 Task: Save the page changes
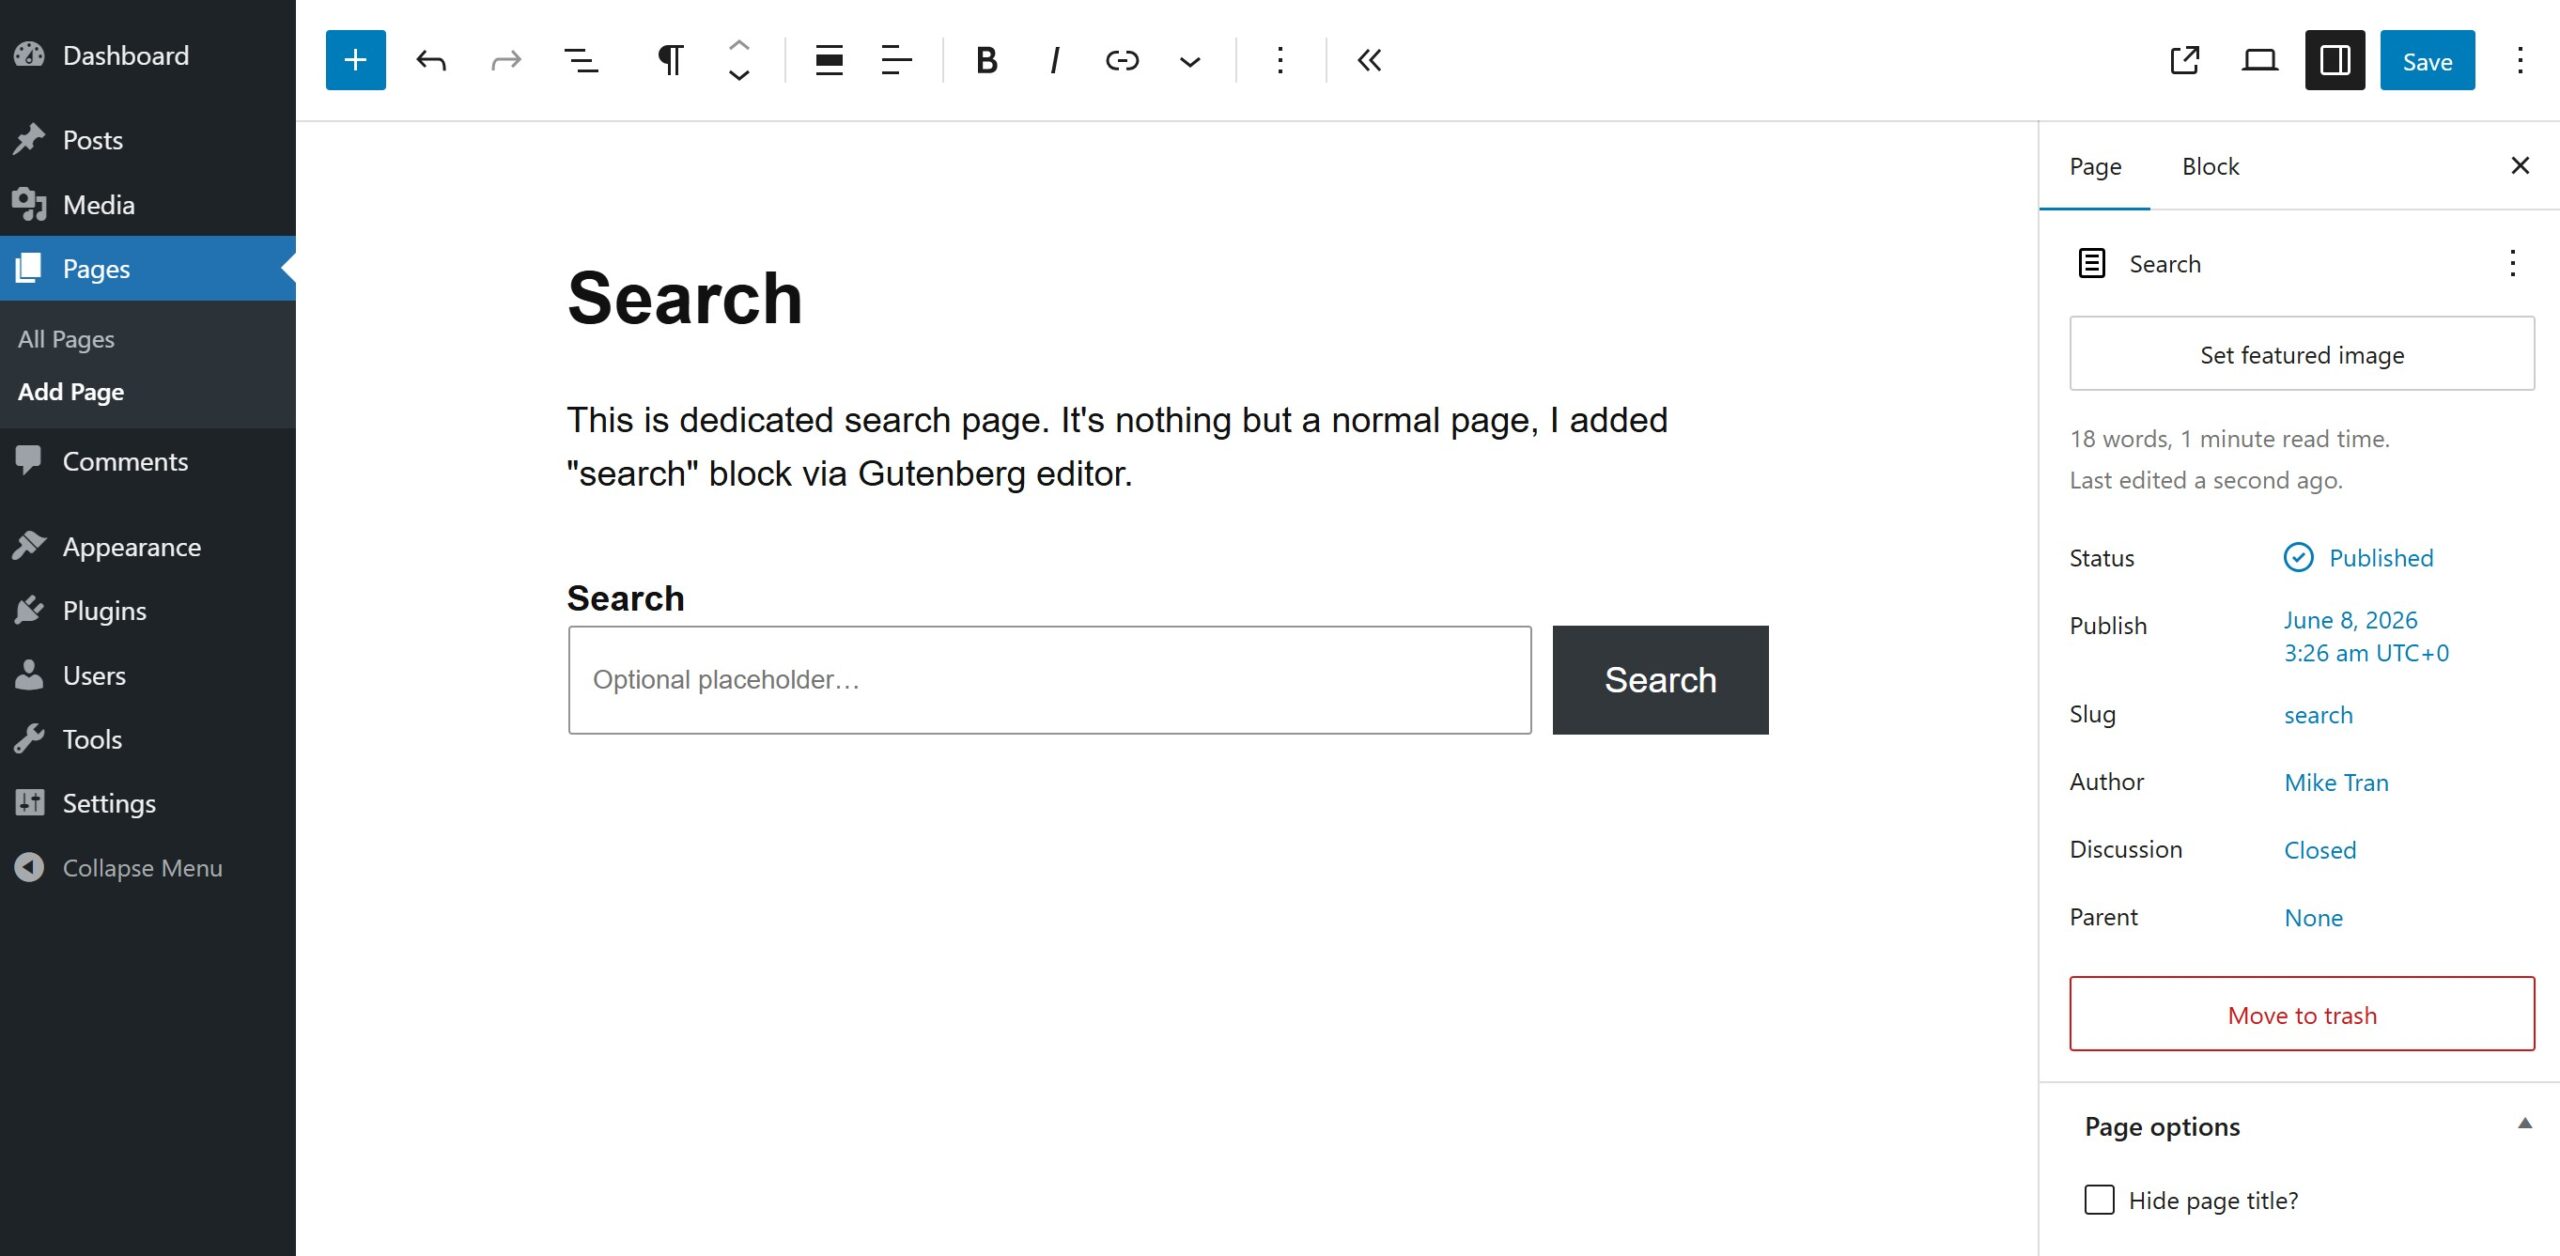(x=2427, y=60)
